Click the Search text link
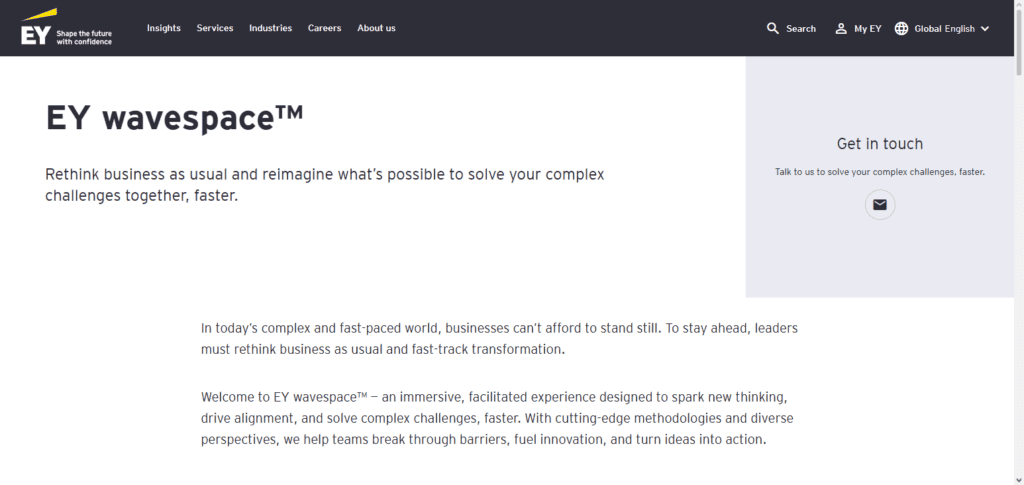The width and height of the screenshot is (1024, 485). click(801, 29)
